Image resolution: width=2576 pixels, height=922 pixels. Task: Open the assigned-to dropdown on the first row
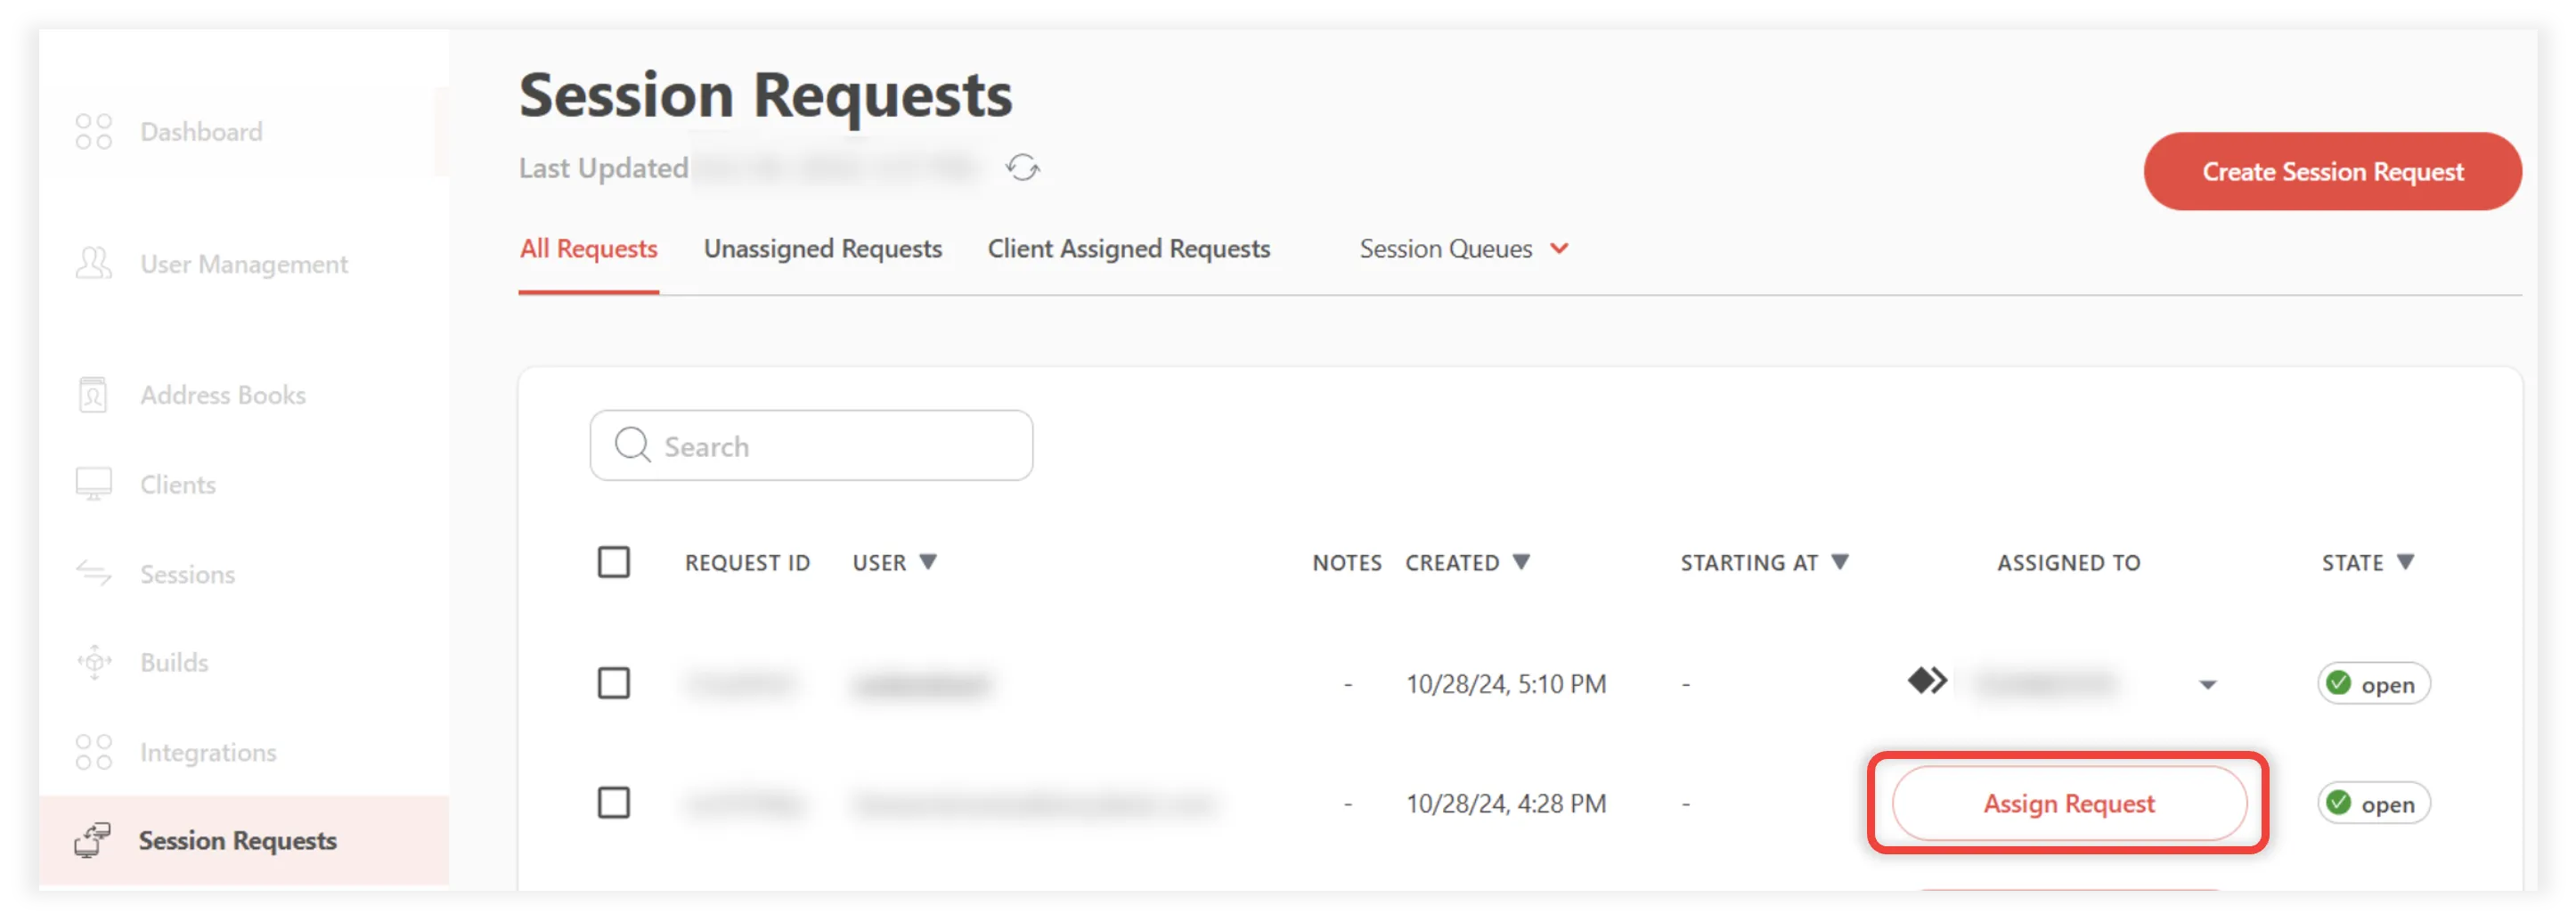2206,684
